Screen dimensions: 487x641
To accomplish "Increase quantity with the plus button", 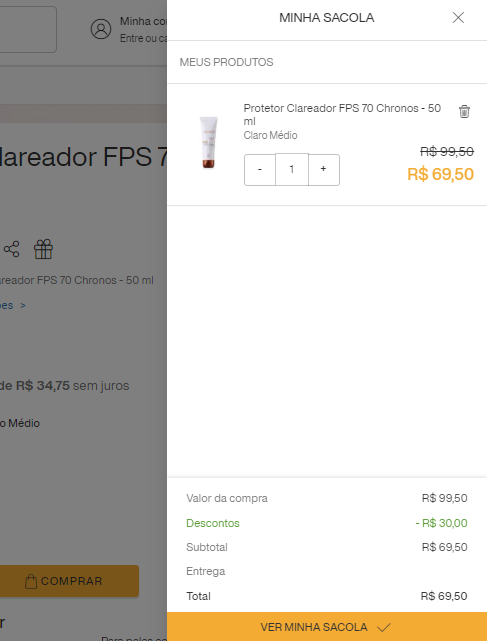I will coord(323,170).
